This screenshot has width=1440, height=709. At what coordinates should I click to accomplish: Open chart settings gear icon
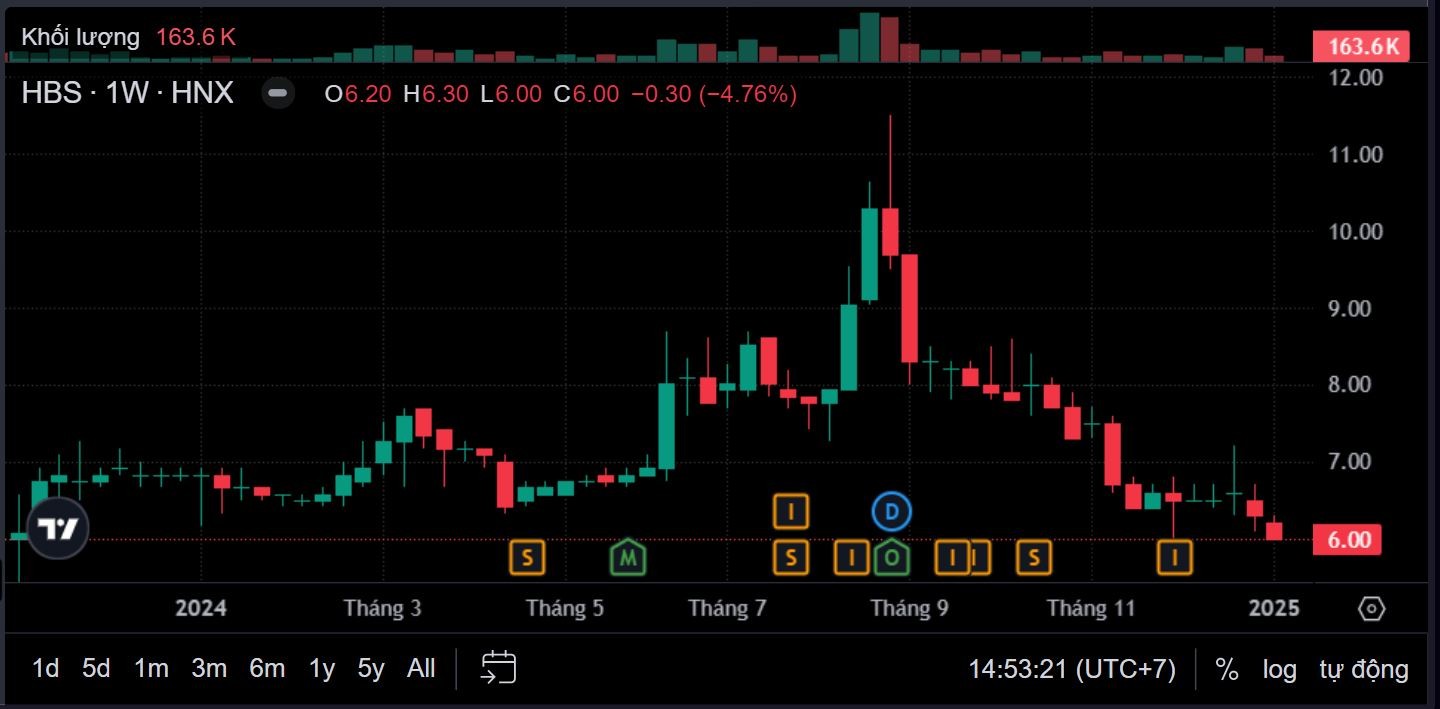(1372, 608)
